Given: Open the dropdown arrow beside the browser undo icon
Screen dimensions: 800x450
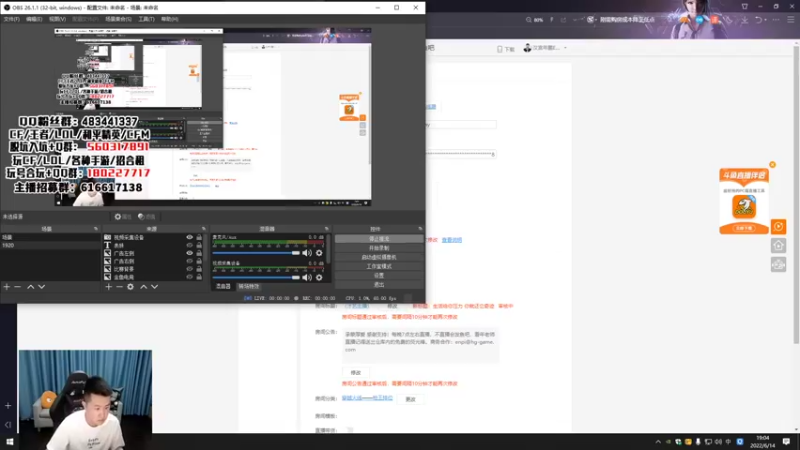Looking at the screenshot, I should click(765, 20).
